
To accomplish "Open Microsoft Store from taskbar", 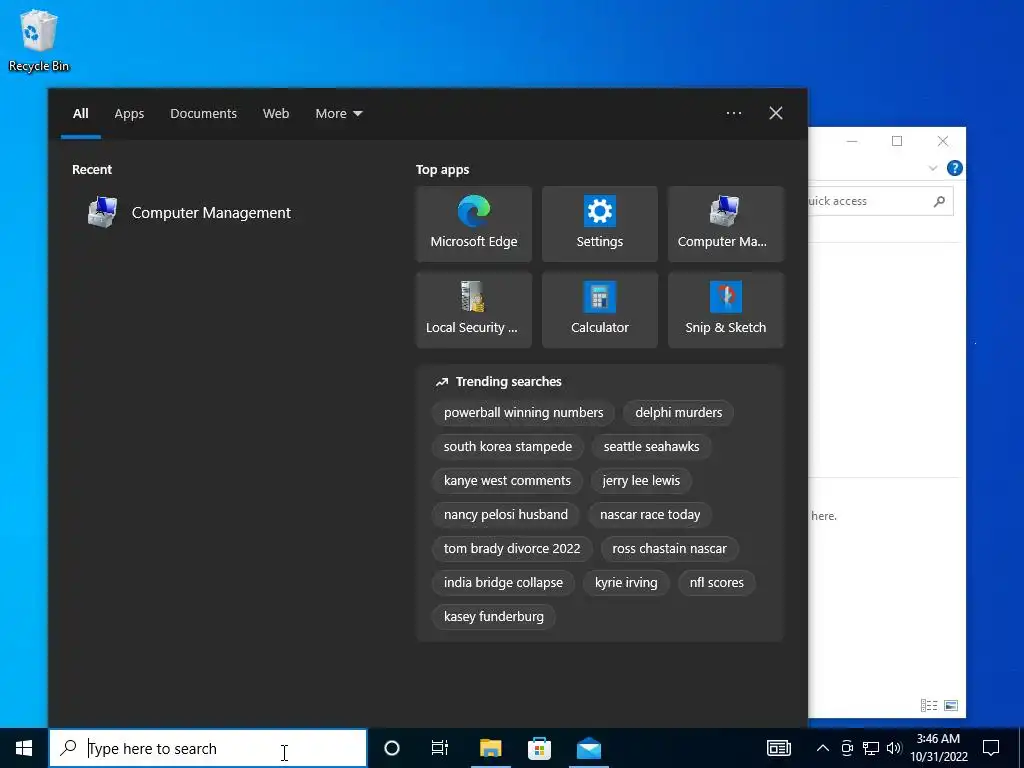I will click(x=539, y=748).
